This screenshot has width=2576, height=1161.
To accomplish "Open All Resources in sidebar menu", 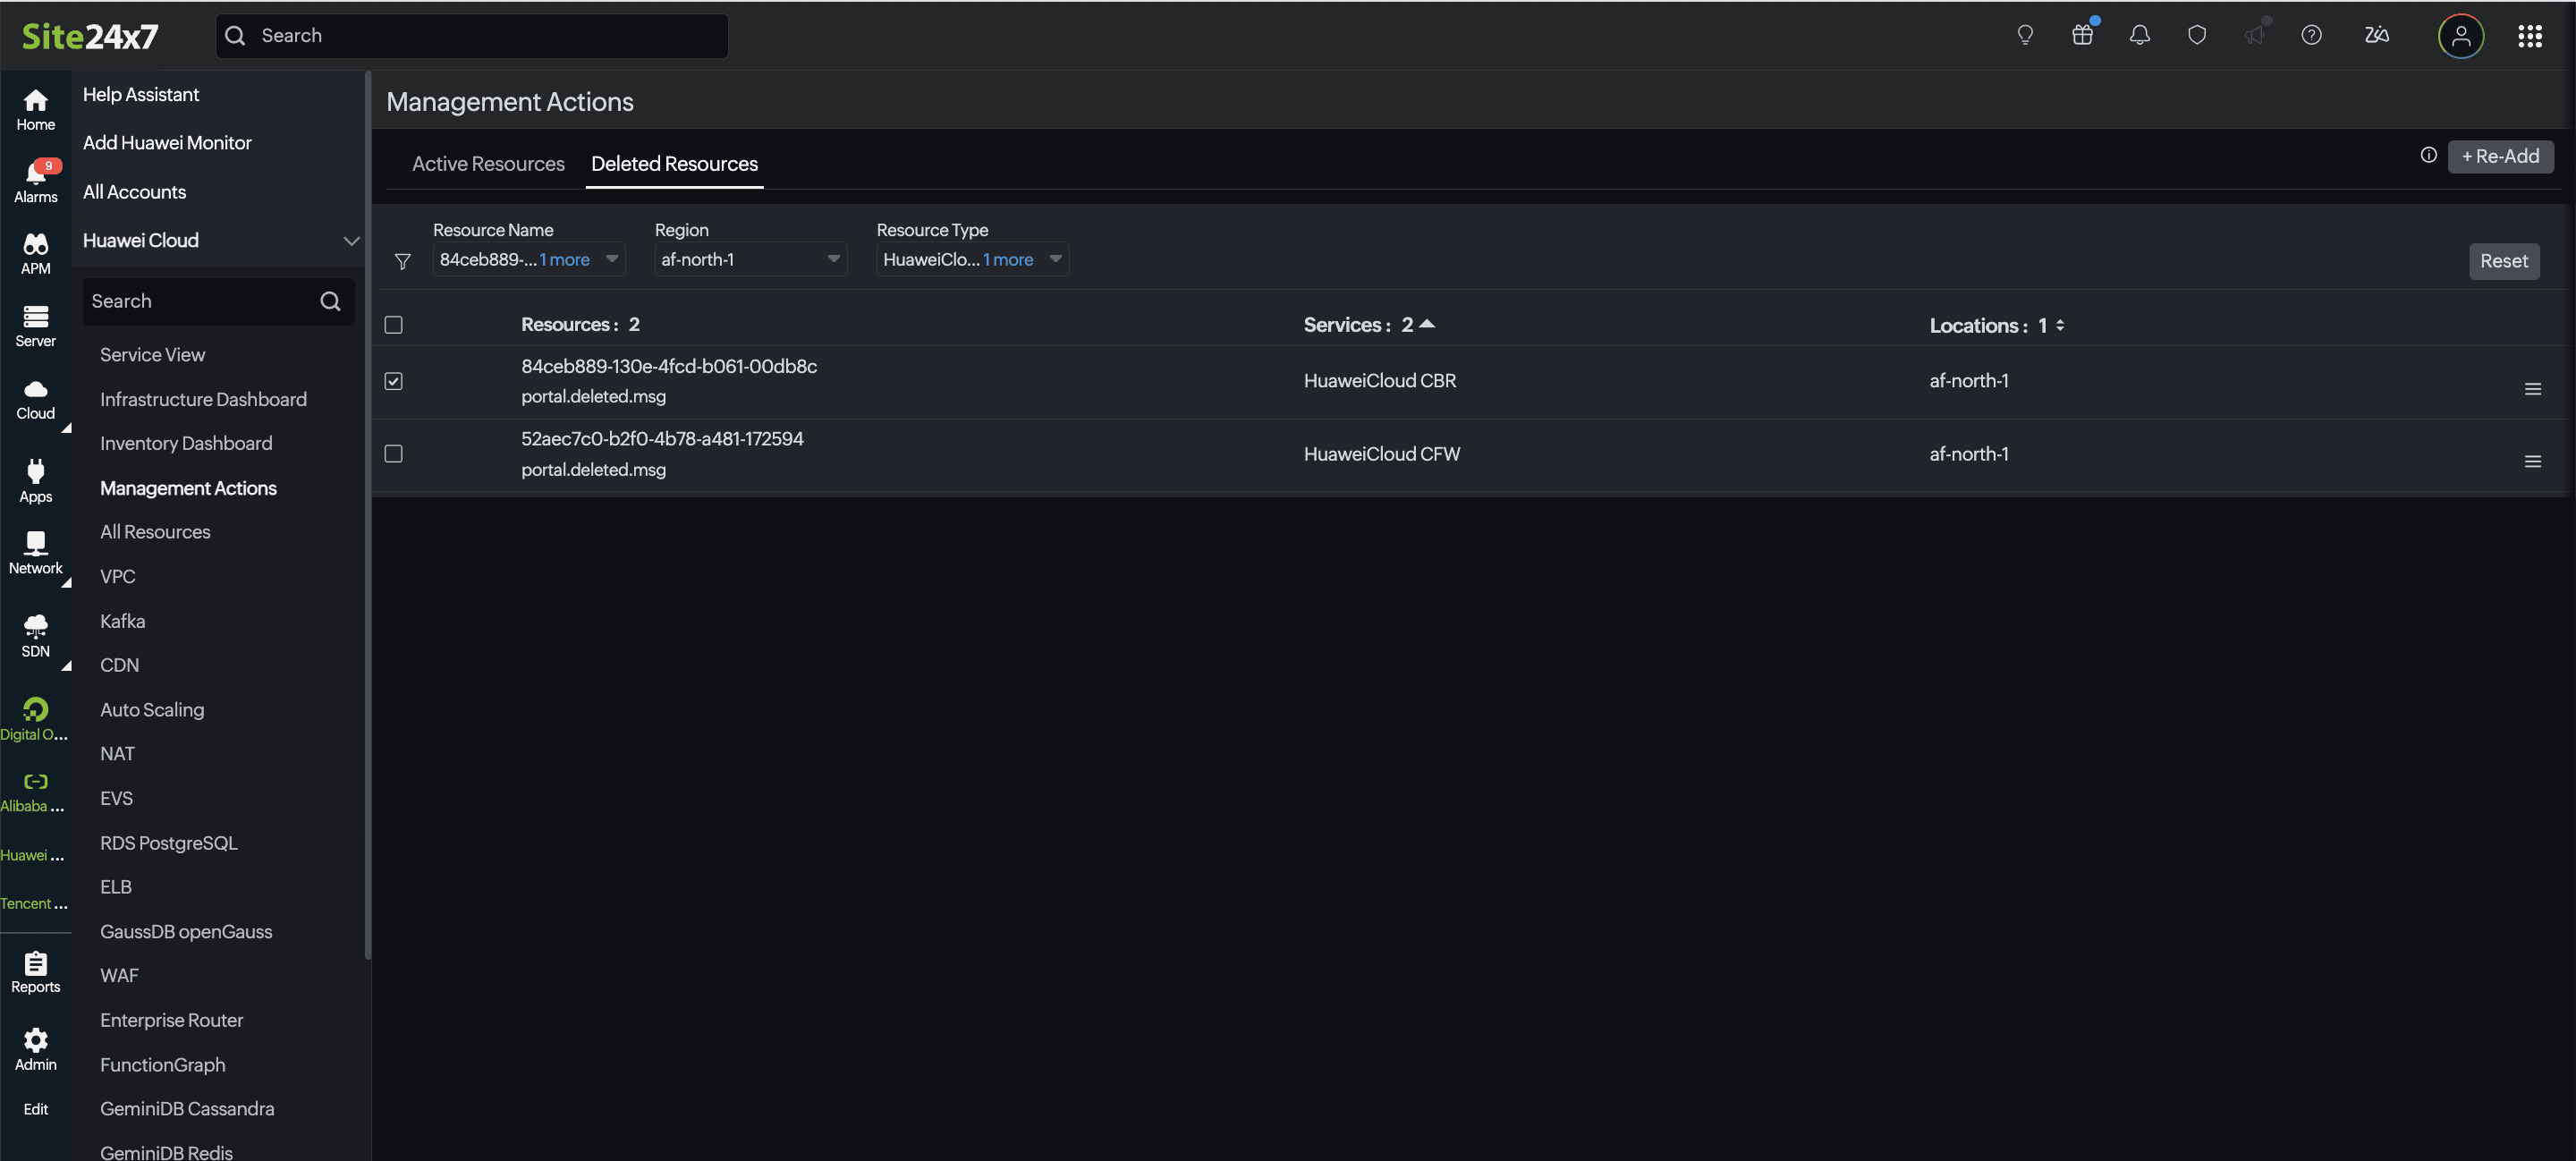I will click(x=155, y=532).
